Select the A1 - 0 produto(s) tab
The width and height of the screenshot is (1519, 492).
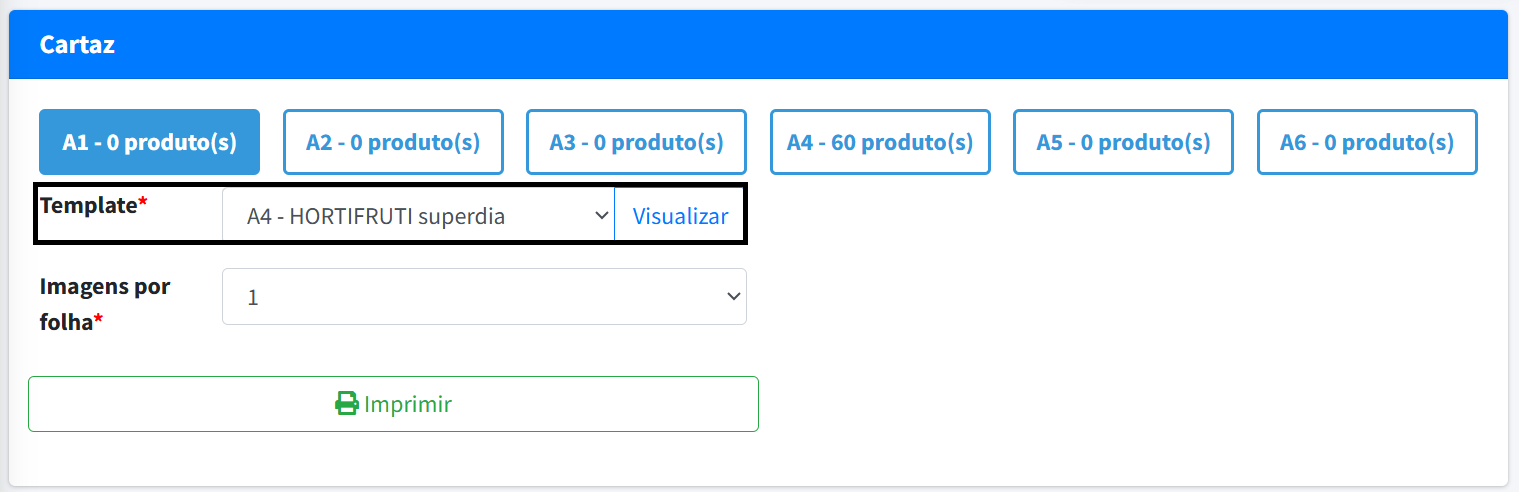tap(149, 142)
